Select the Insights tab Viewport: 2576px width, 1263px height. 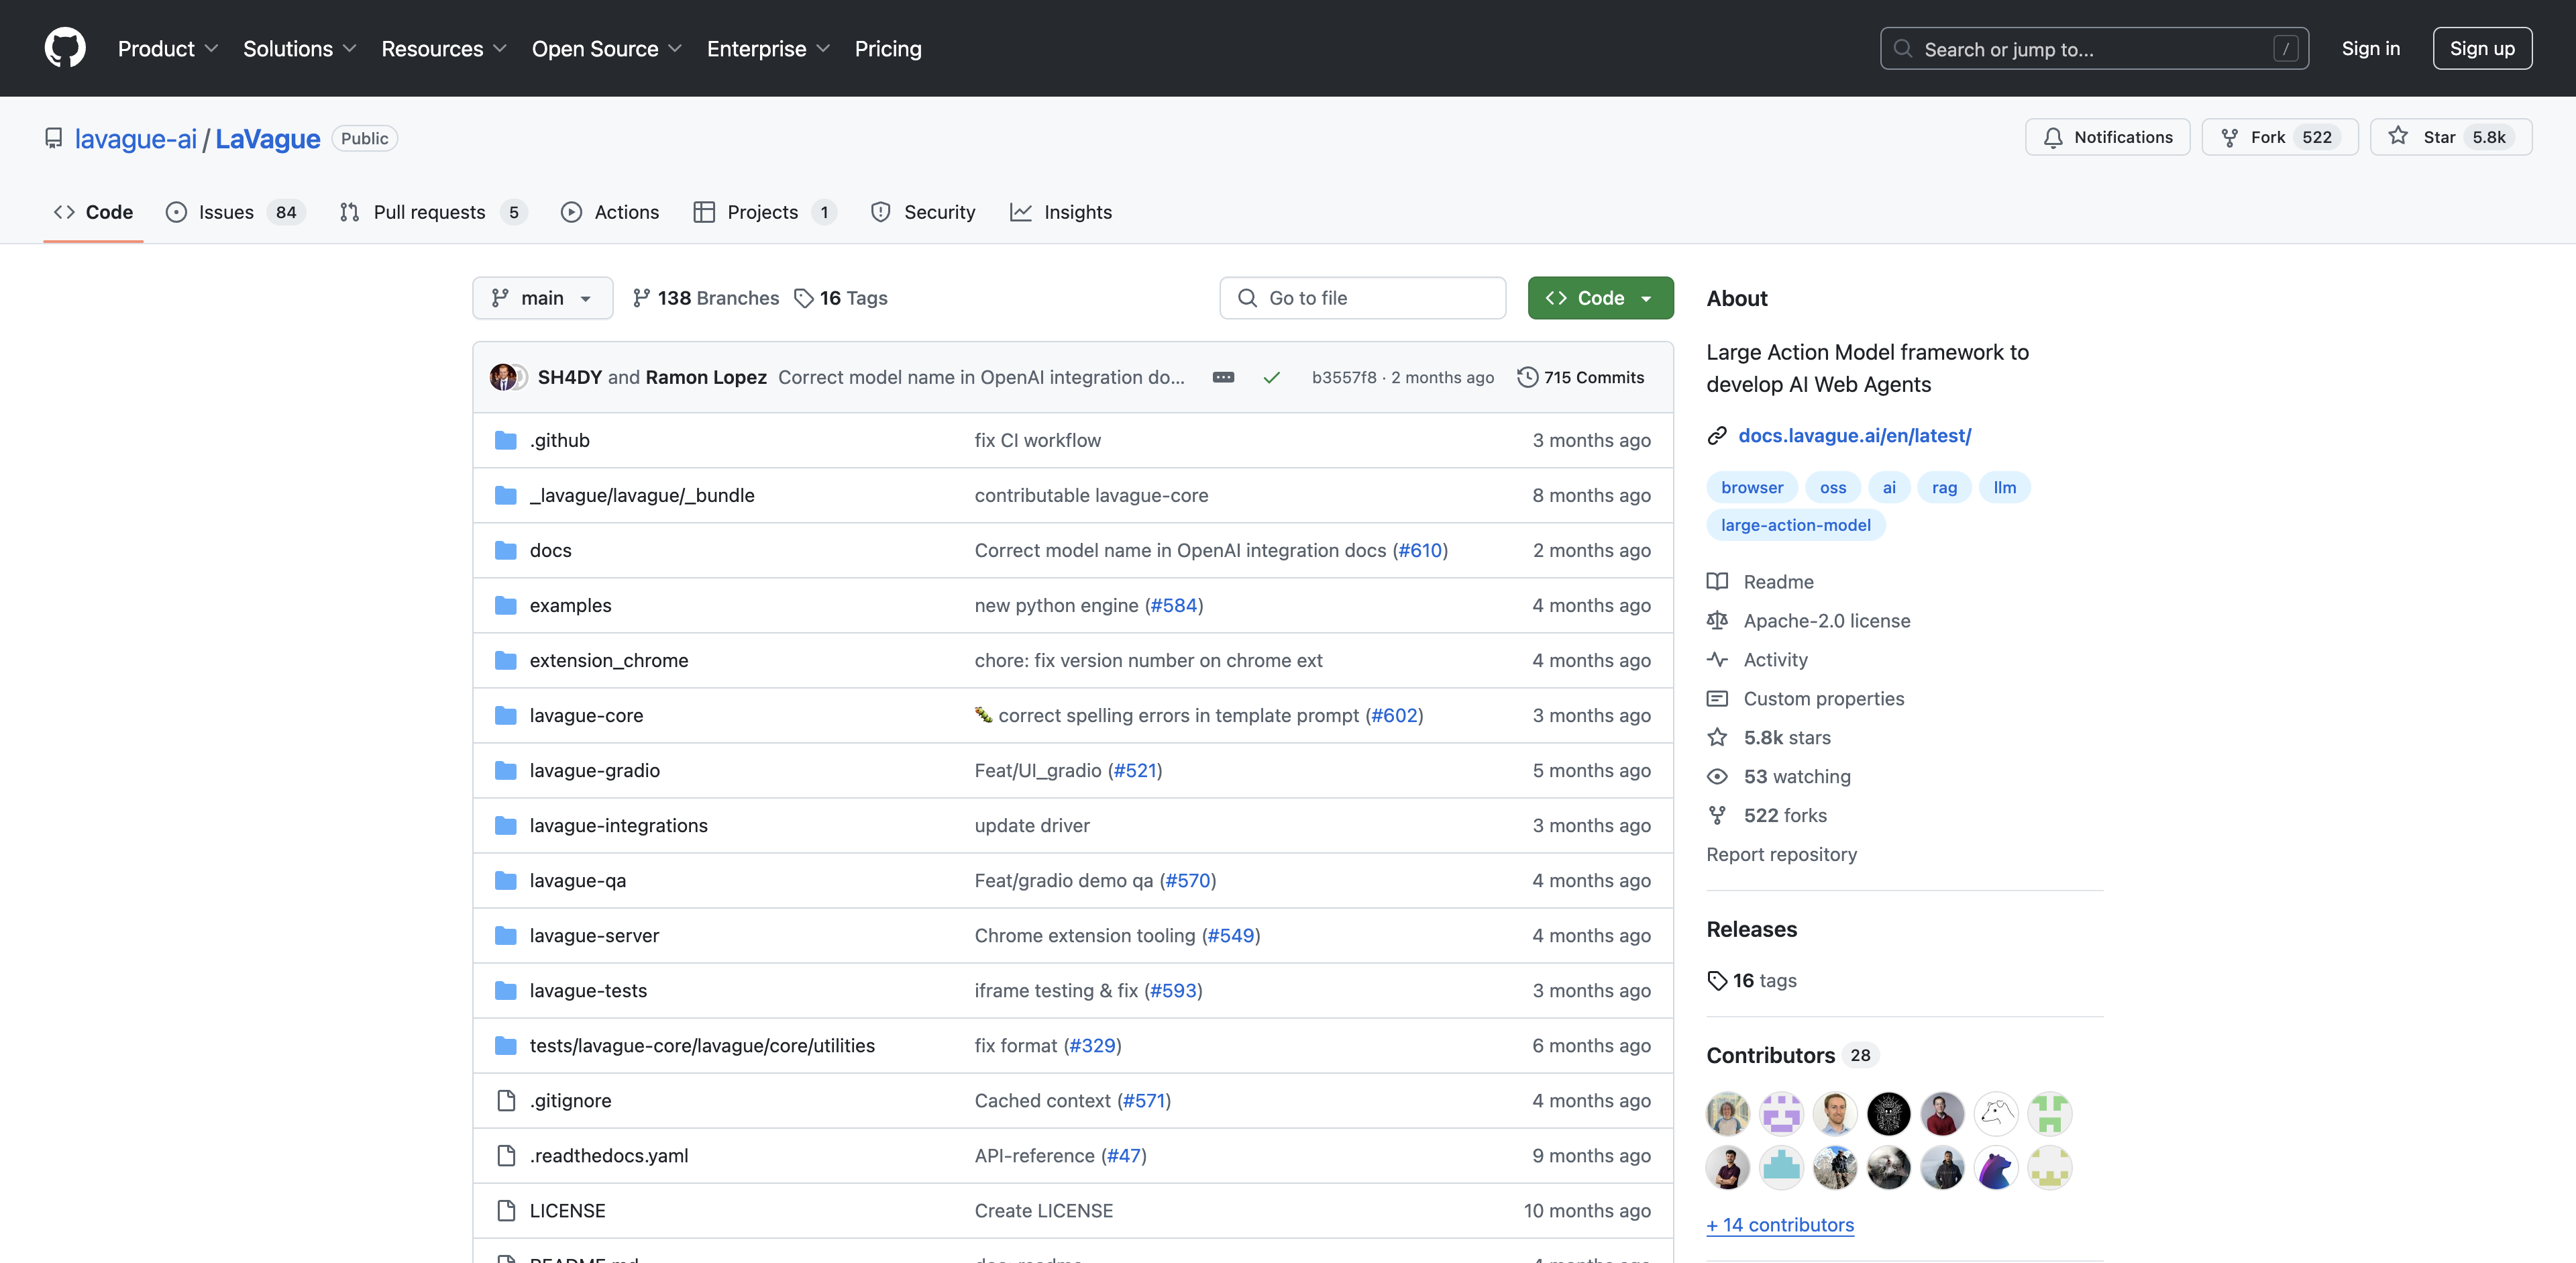point(1078,211)
